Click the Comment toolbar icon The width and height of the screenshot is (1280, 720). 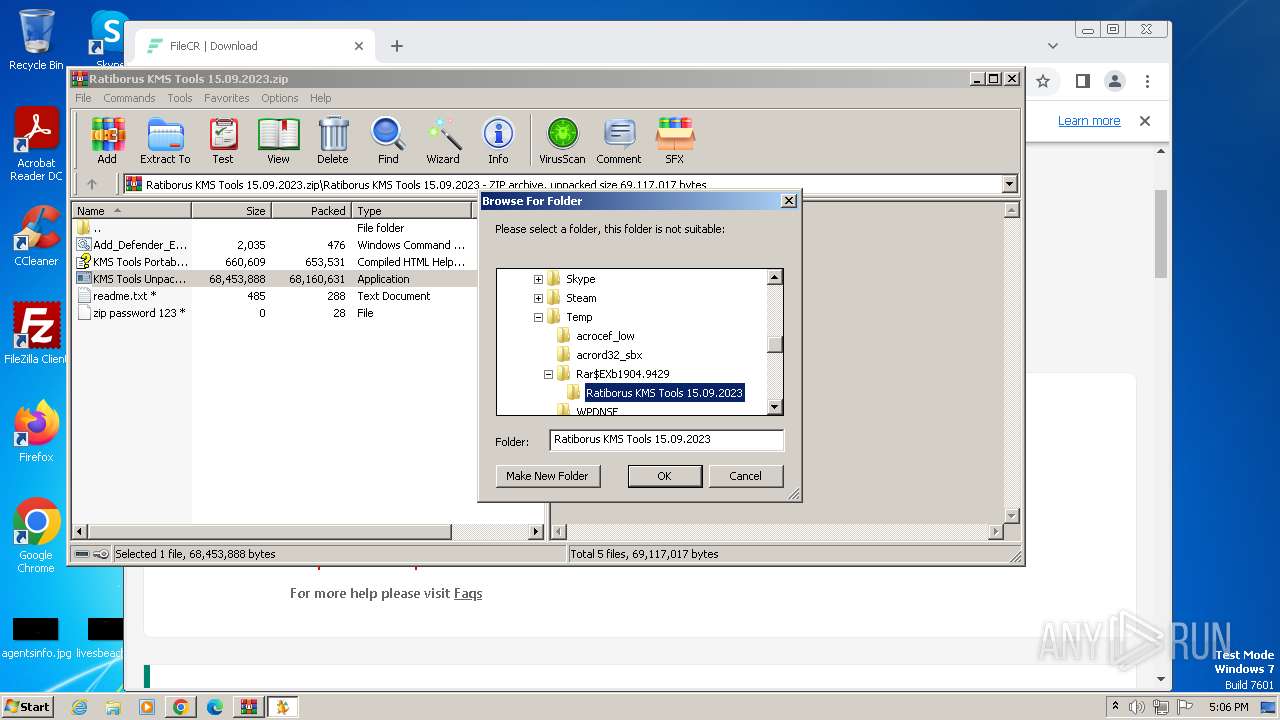pyautogui.click(x=619, y=140)
